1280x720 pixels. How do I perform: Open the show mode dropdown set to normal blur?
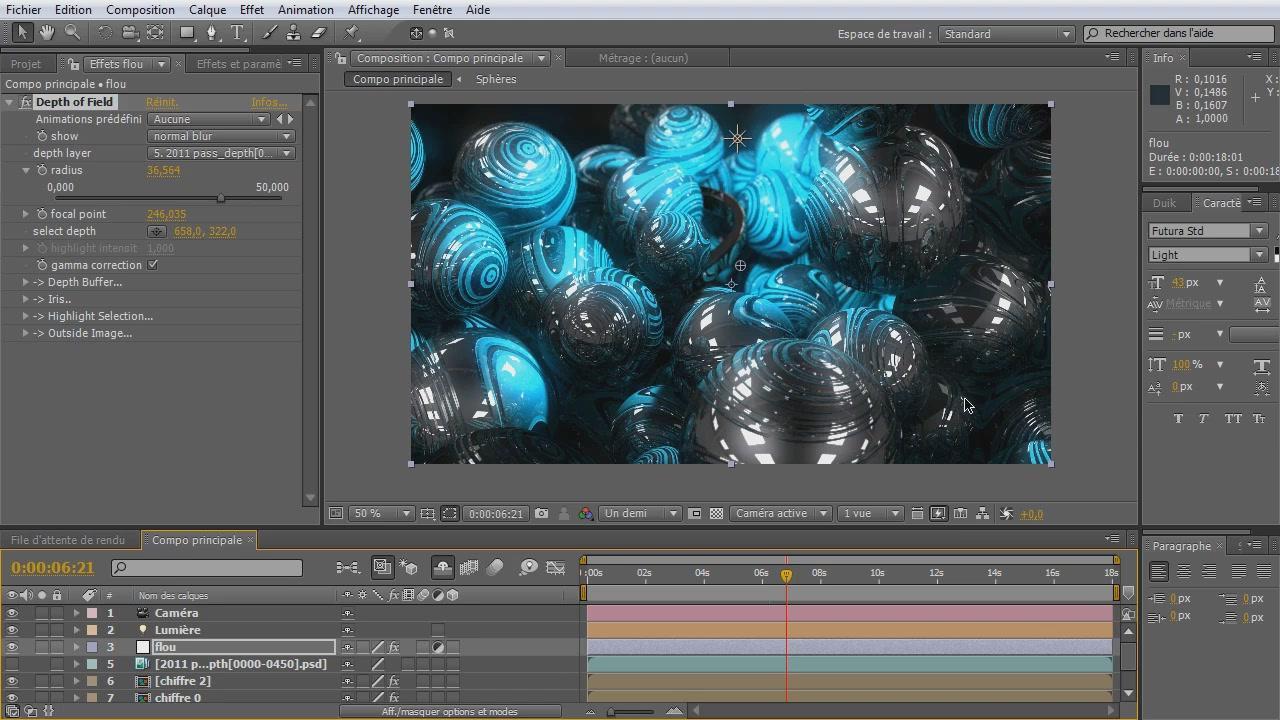tap(221, 136)
